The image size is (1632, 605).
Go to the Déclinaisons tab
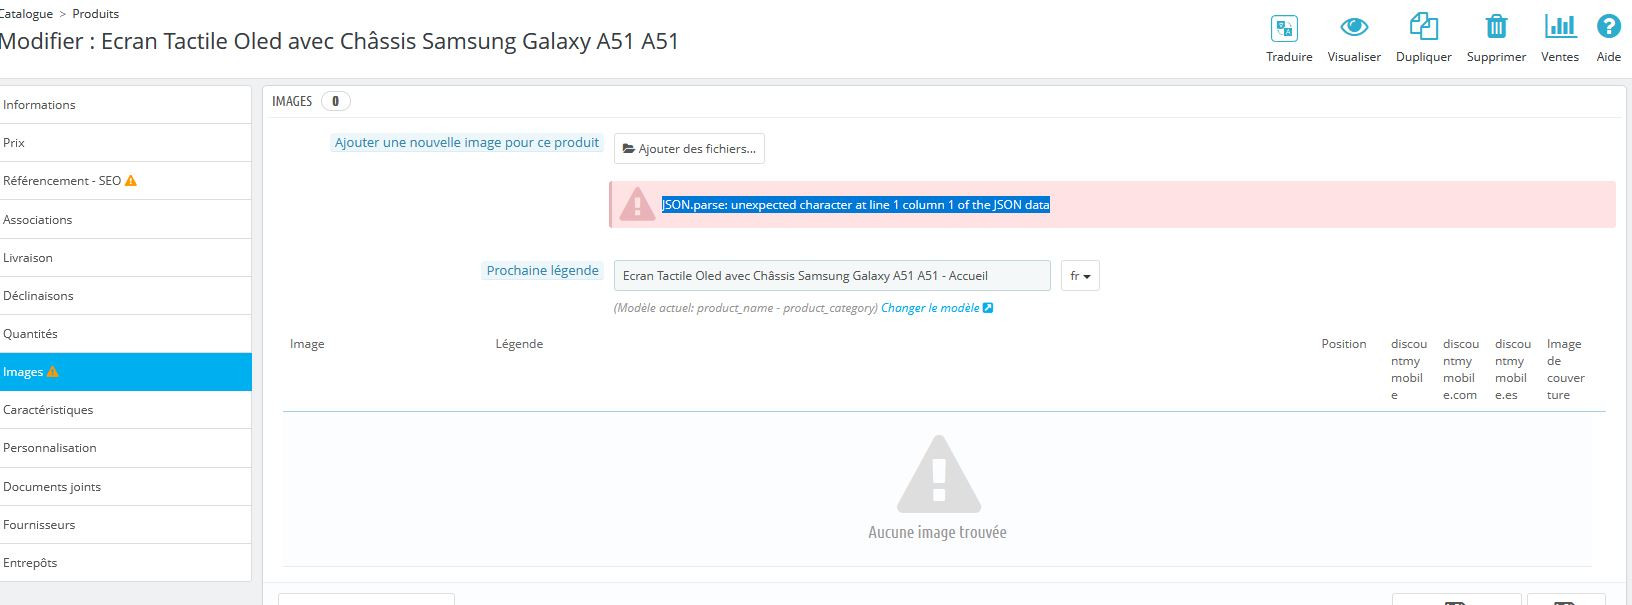tap(38, 296)
